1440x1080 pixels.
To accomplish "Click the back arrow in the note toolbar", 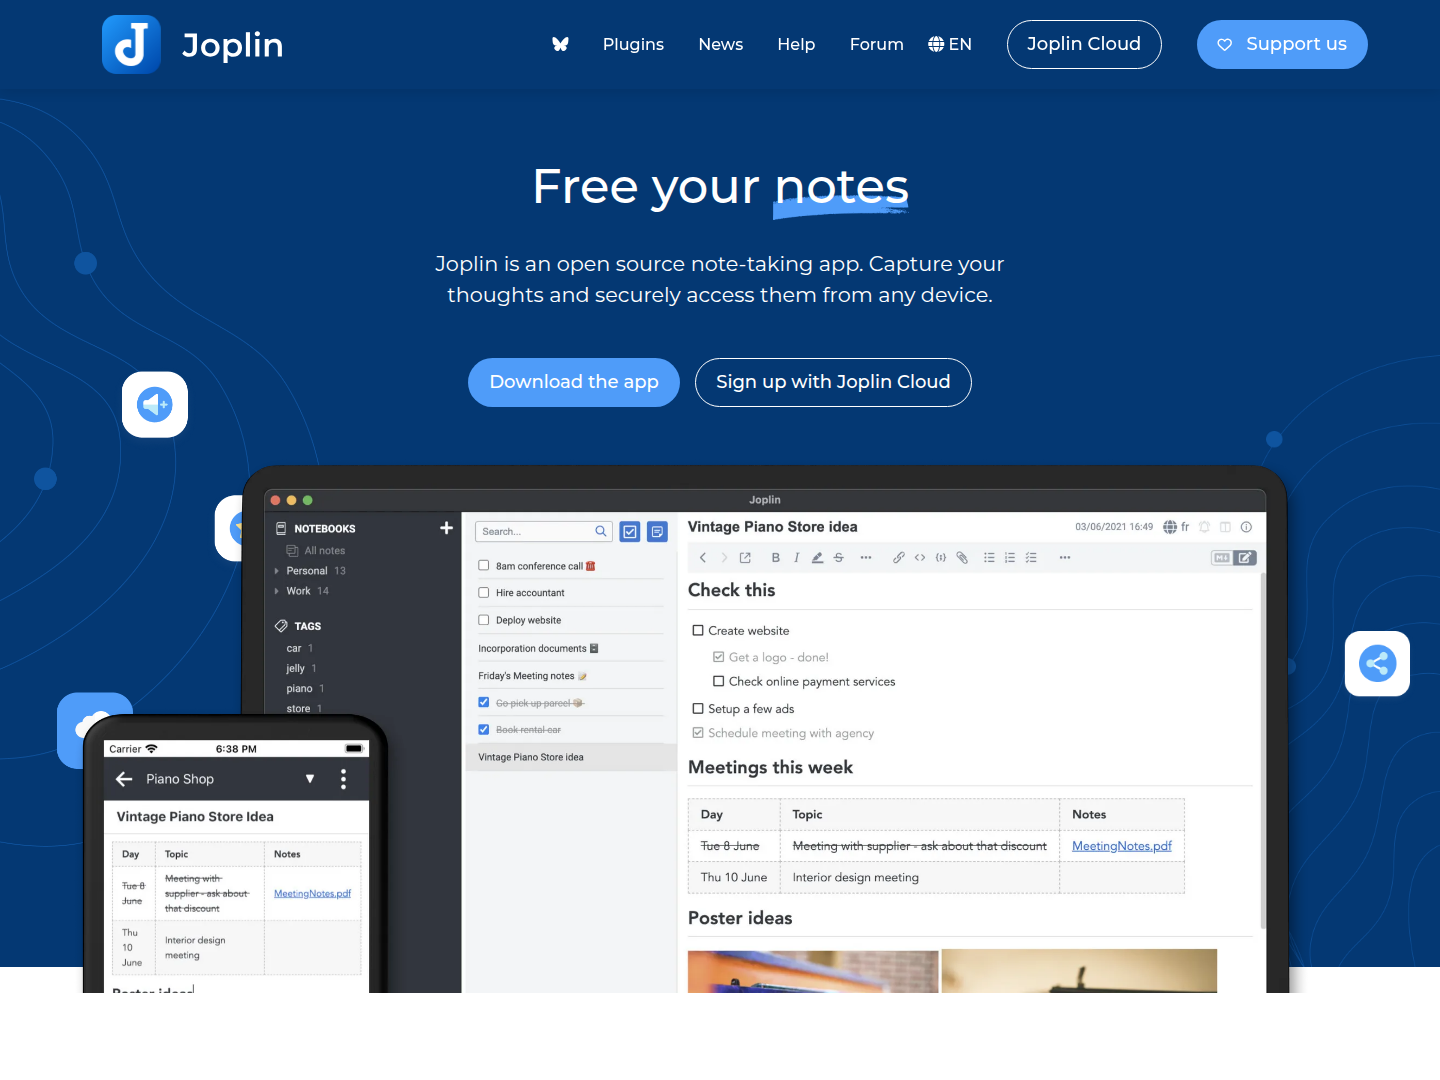I will coord(703,558).
